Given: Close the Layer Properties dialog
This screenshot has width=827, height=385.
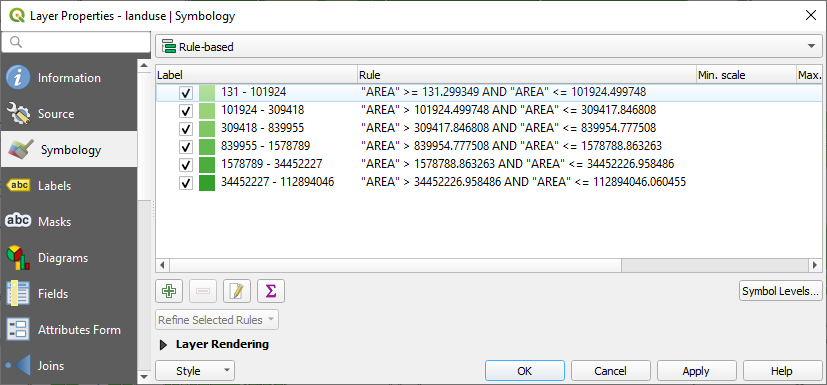Looking at the screenshot, I should (x=811, y=15).
